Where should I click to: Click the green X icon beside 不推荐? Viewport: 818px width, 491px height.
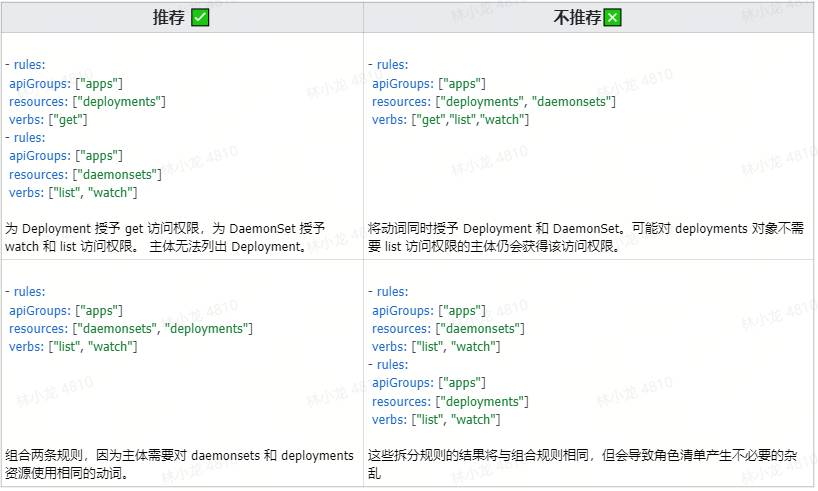click(x=612, y=18)
